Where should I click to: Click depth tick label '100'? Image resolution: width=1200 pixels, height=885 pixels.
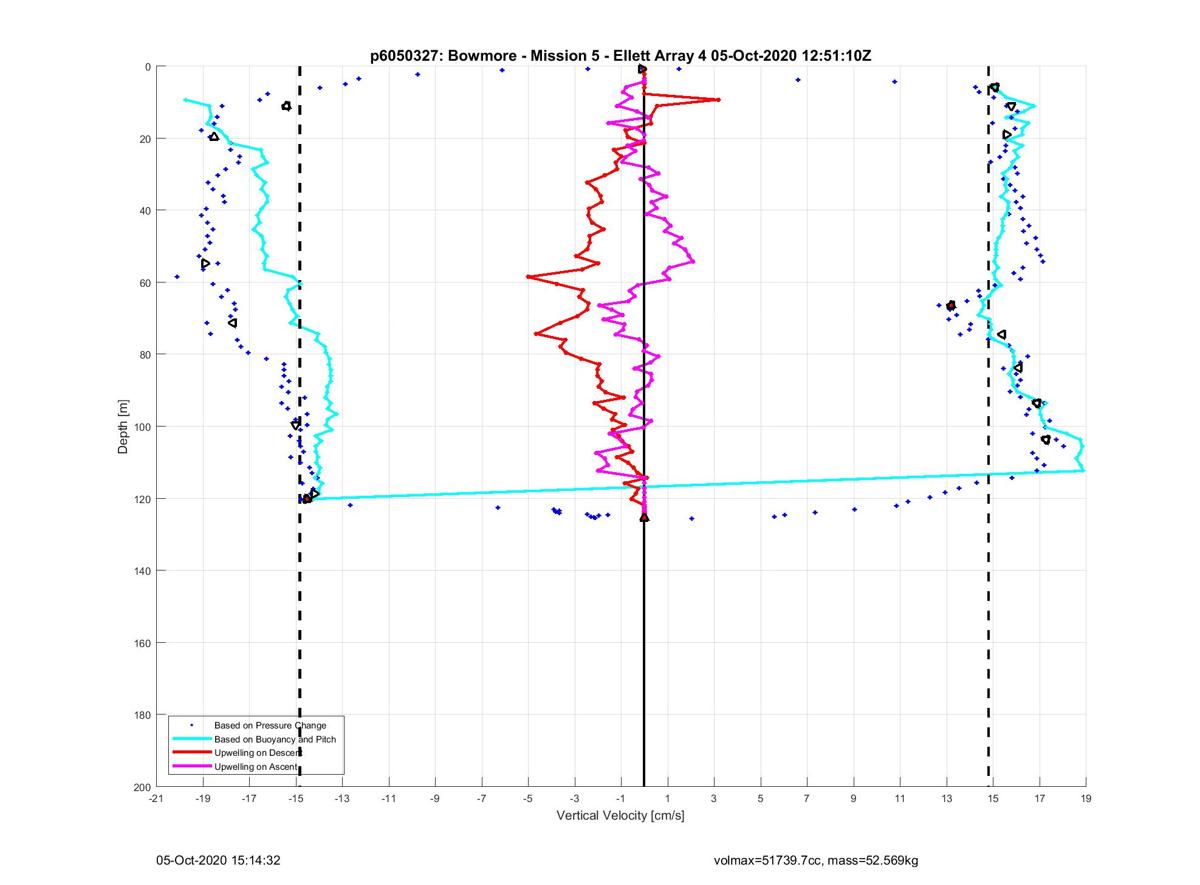(x=142, y=427)
